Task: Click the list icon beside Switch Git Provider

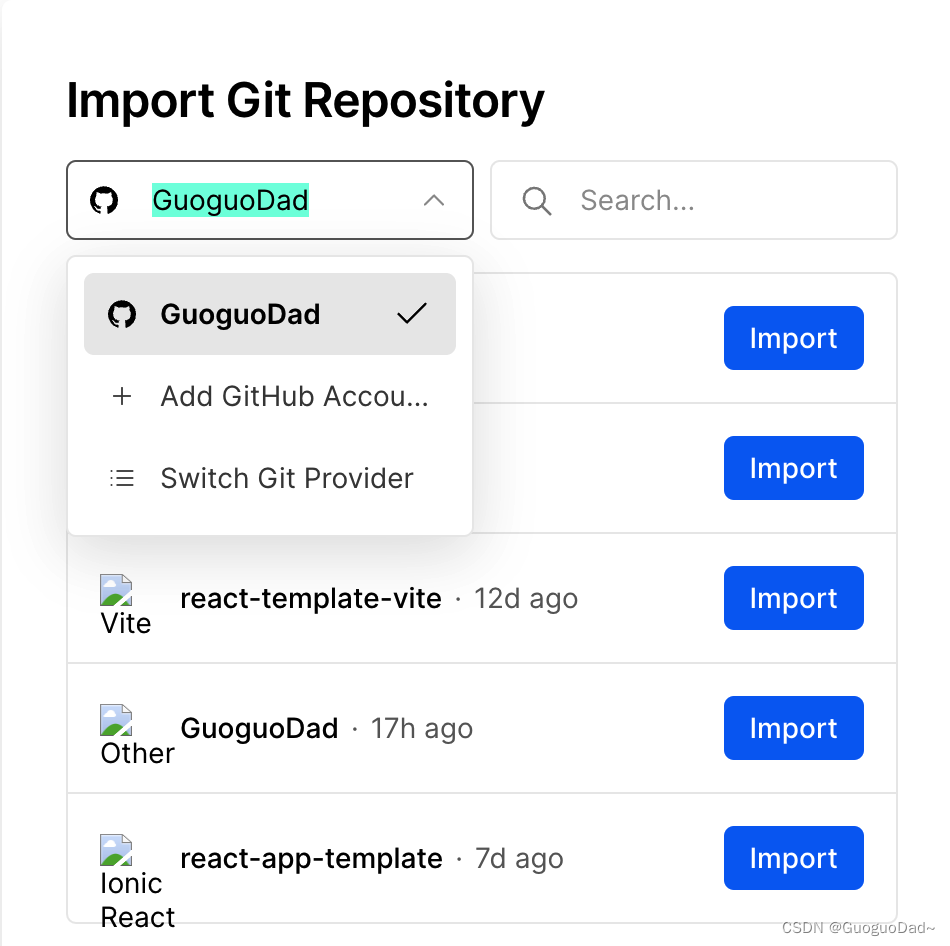Action: pyautogui.click(x=122, y=478)
